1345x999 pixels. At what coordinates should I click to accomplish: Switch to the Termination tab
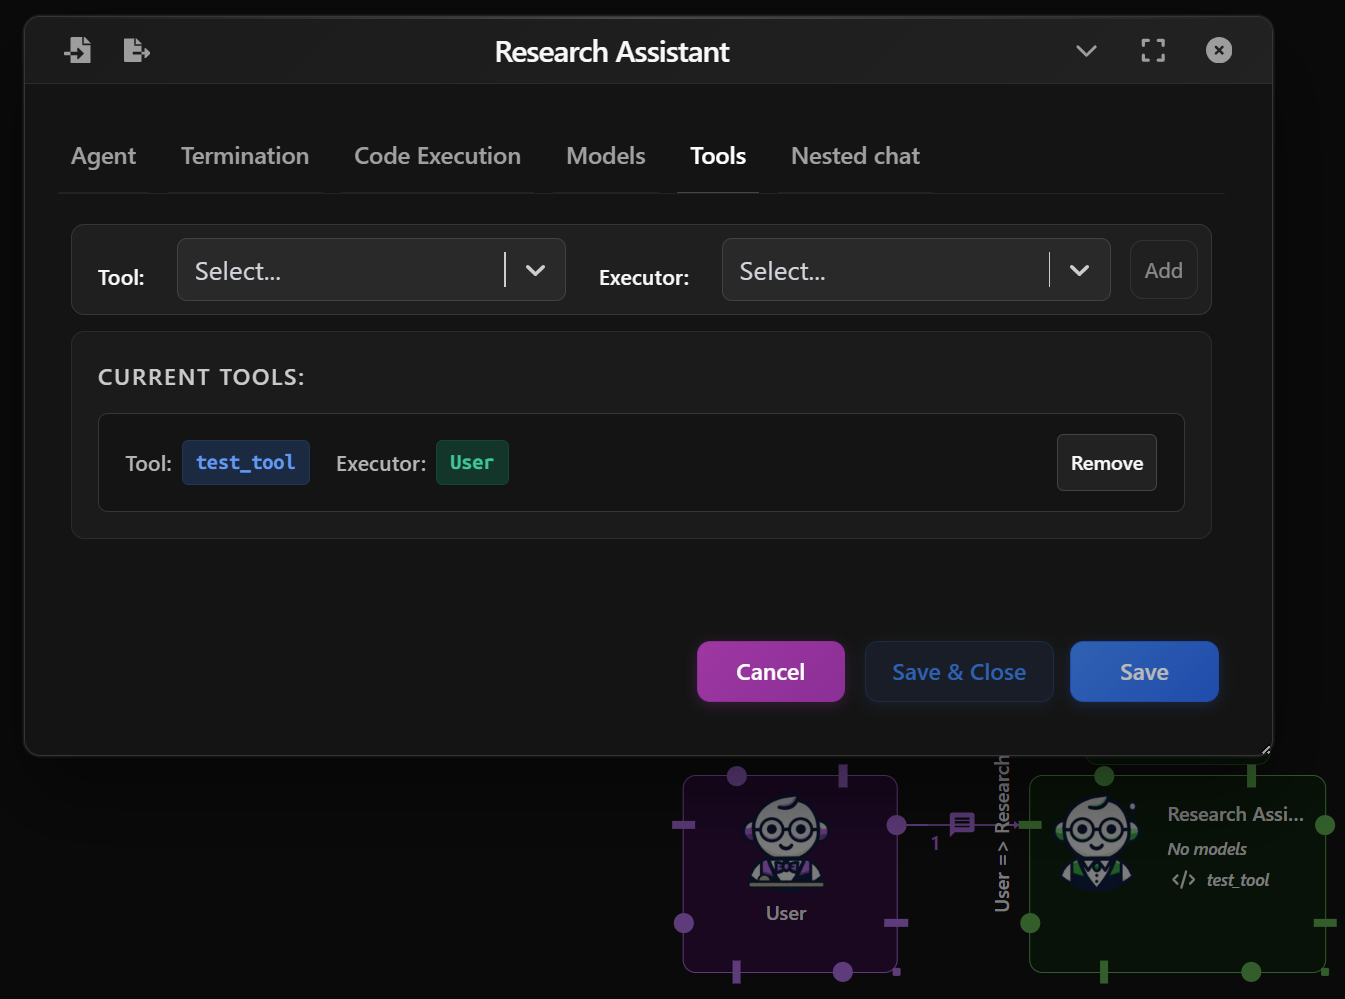tap(244, 156)
